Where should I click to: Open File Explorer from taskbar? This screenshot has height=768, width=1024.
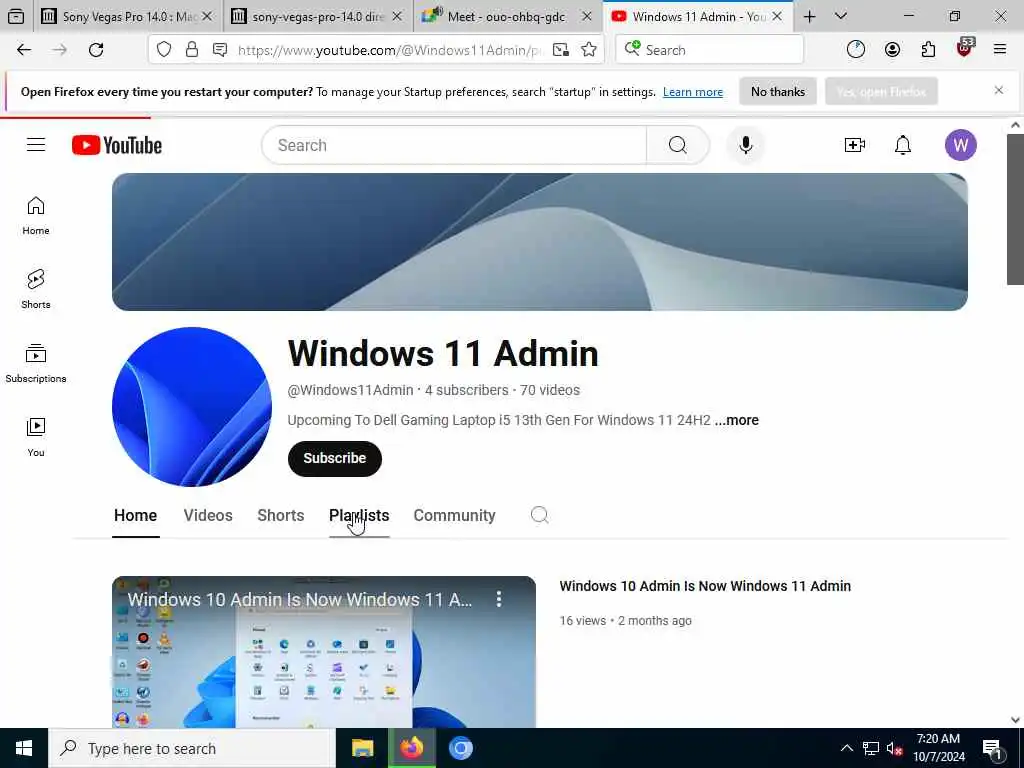362,748
